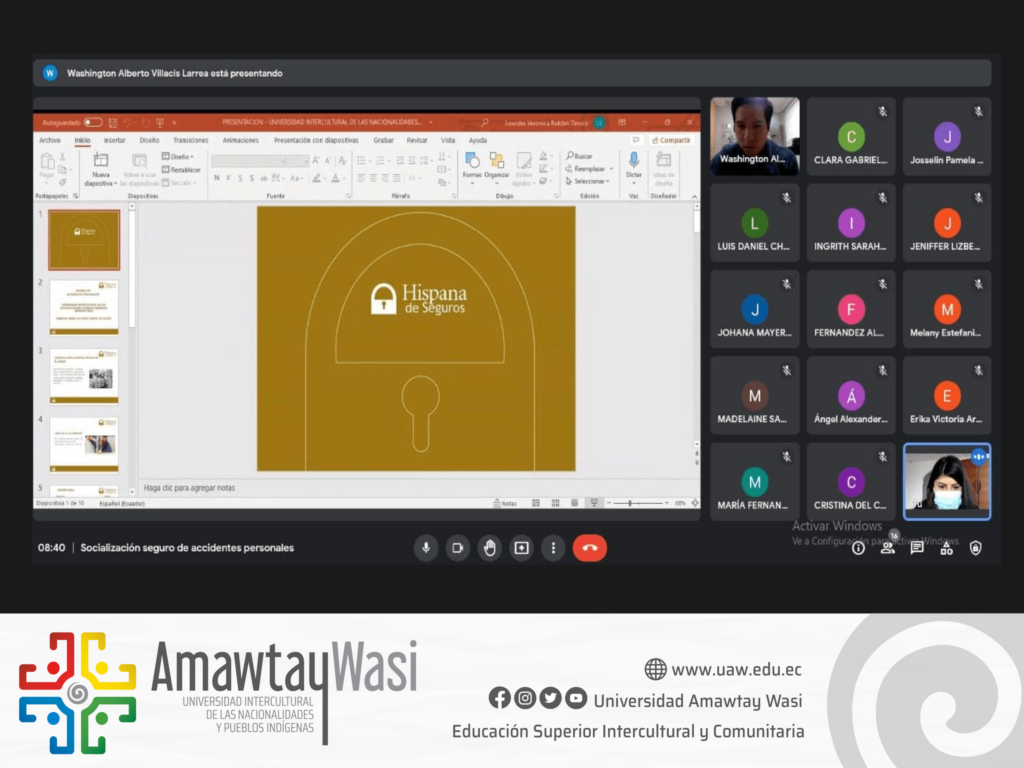Screen dimensions: 1024x768
Task: Select slide 3 thumbnail
Action: click(84, 376)
